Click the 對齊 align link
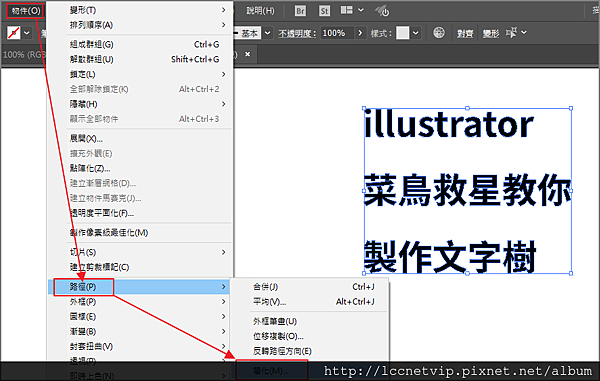 [465, 34]
